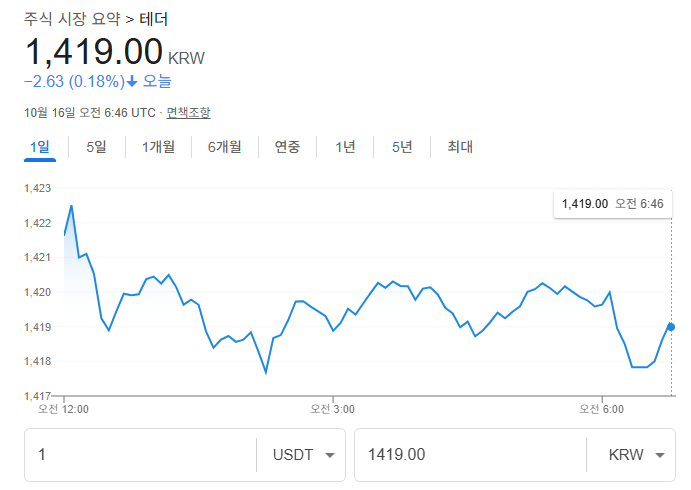Select the 연중 tab
The height and width of the screenshot is (490, 691).
click(287, 147)
